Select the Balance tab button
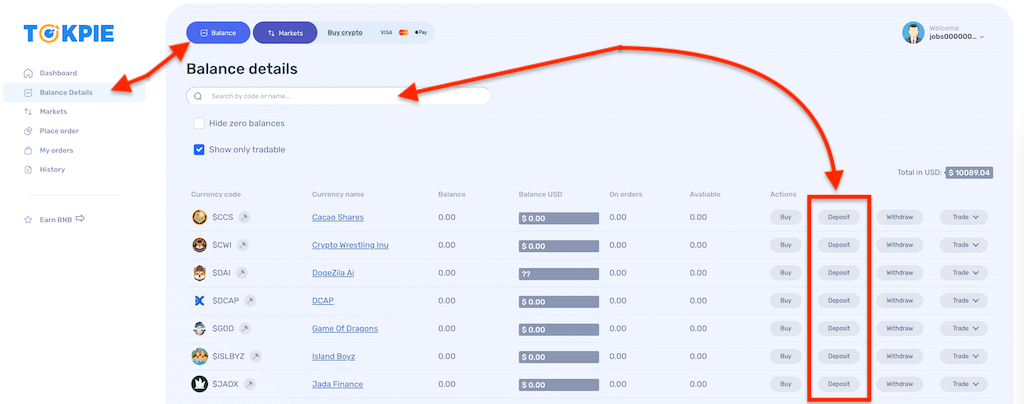This screenshot has width=1024, height=404. coord(217,33)
